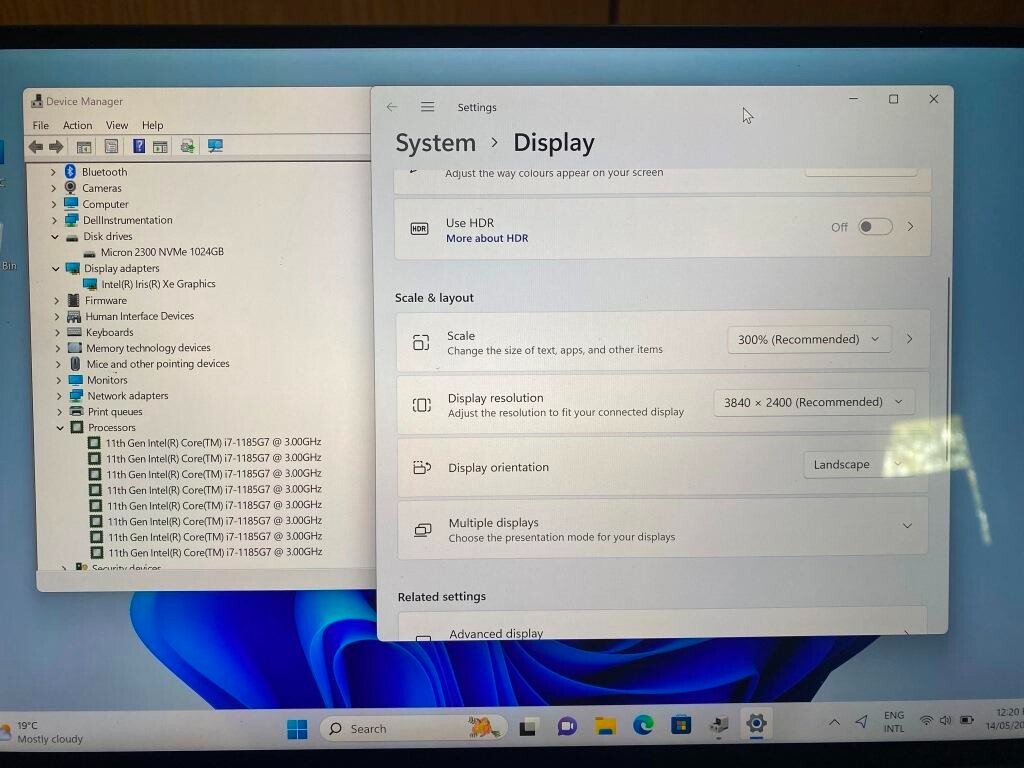The width and height of the screenshot is (1024, 768).
Task: Click the Scale row icon
Action: (x=421, y=342)
